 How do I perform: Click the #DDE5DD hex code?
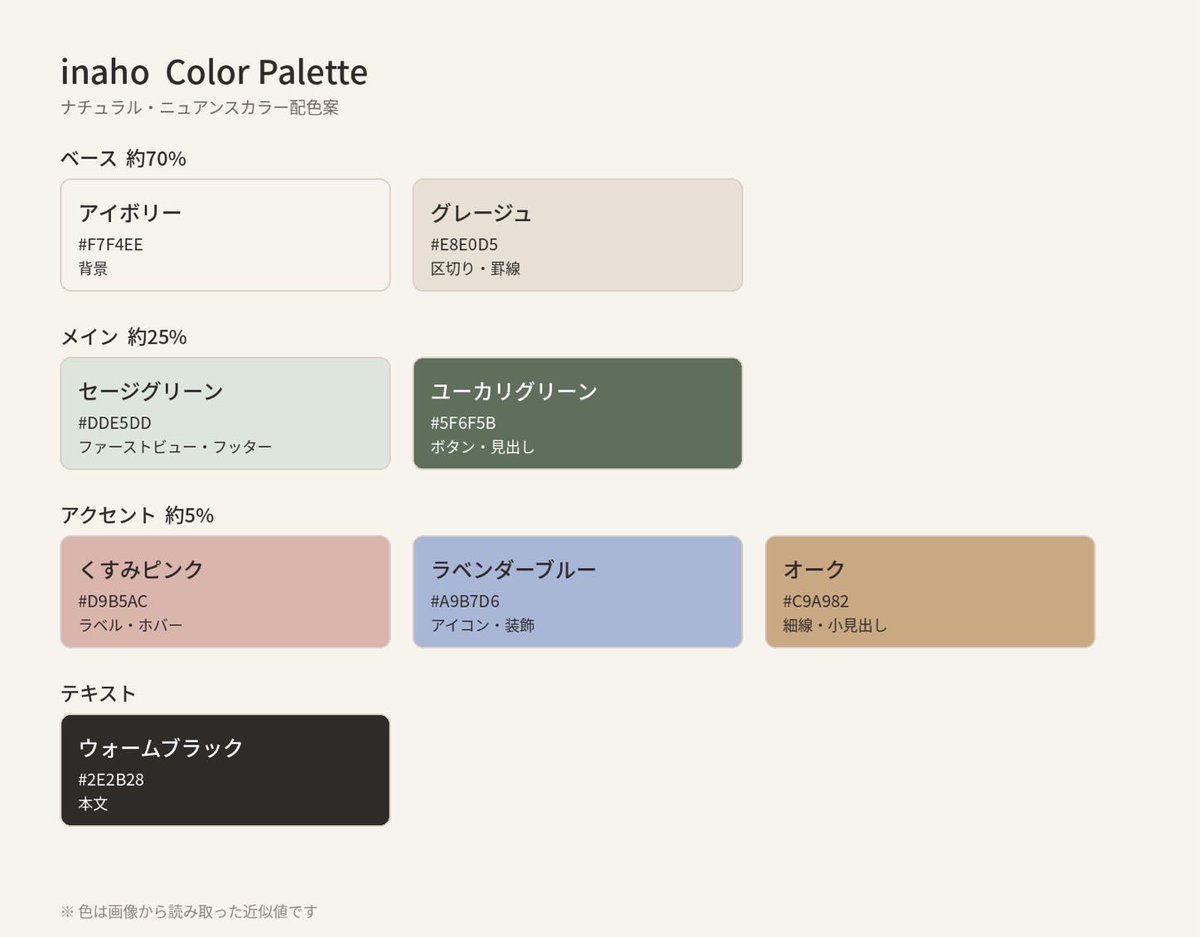tap(115, 423)
